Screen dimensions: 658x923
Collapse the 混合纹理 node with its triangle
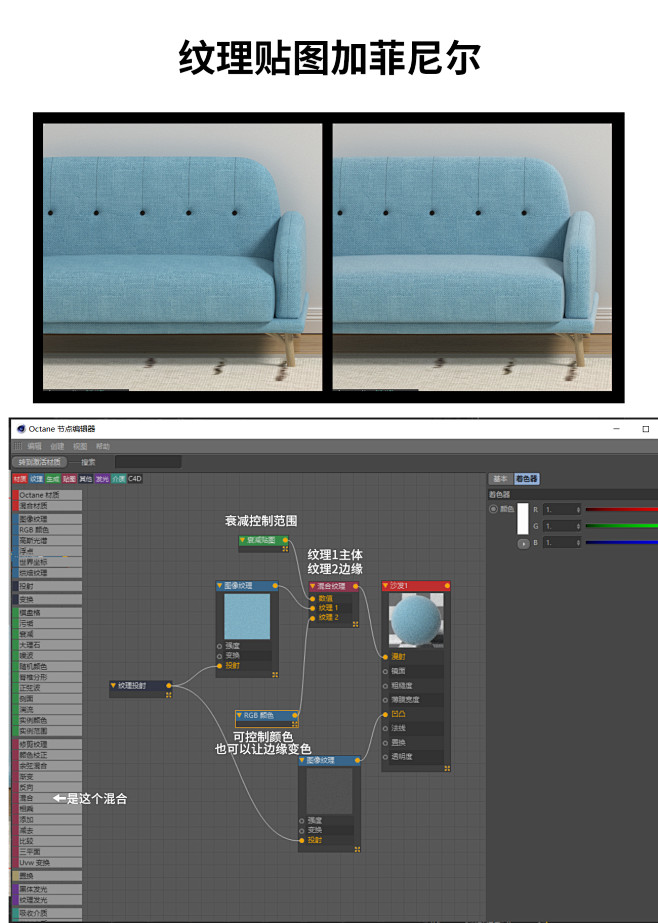click(x=313, y=586)
